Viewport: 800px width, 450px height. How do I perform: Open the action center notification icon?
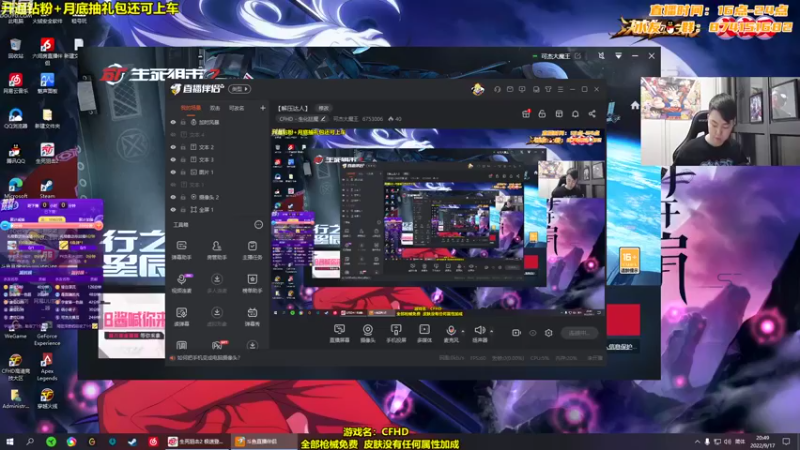pyautogui.click(x=786, y=441)
